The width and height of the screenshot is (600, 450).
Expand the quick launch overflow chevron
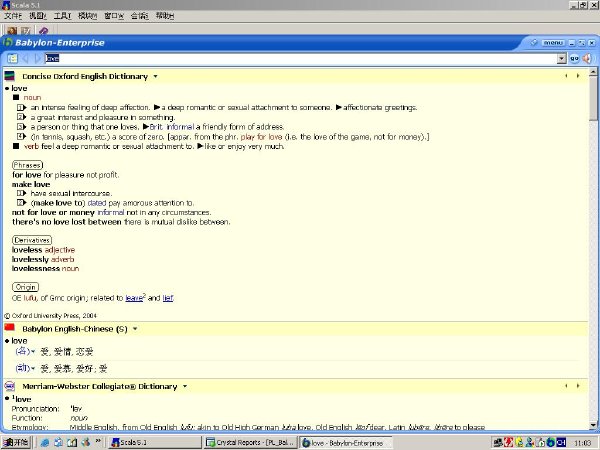click(98, 441)
